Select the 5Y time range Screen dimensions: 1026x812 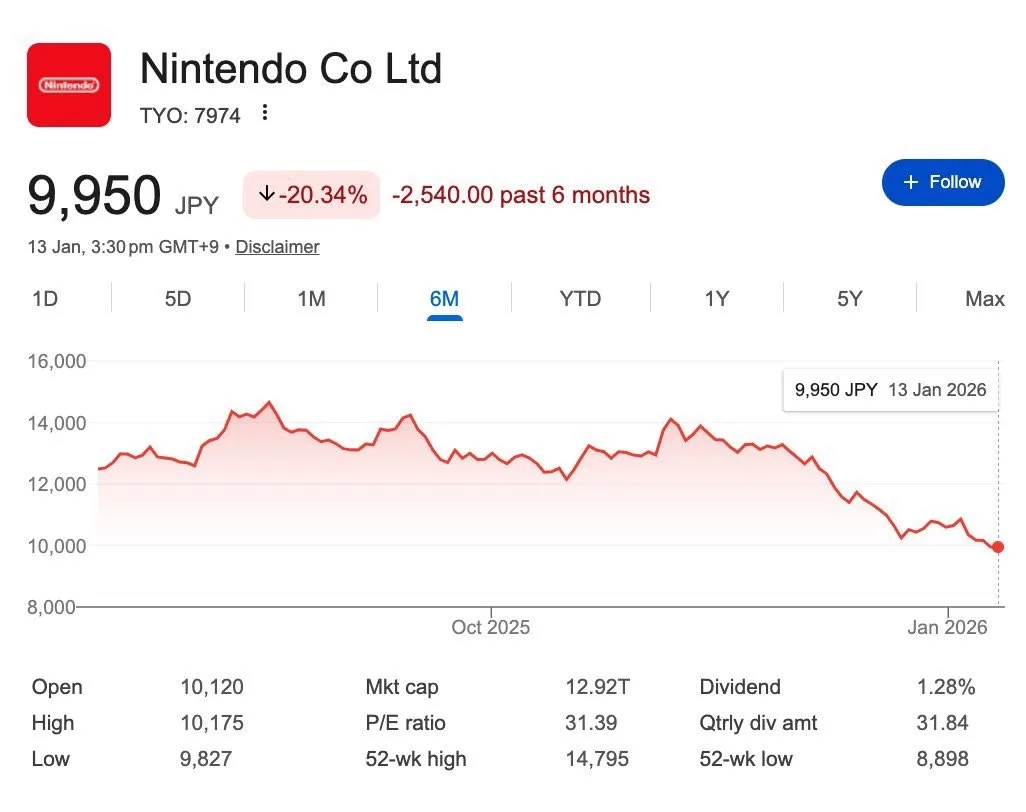[x=849, y=299]
